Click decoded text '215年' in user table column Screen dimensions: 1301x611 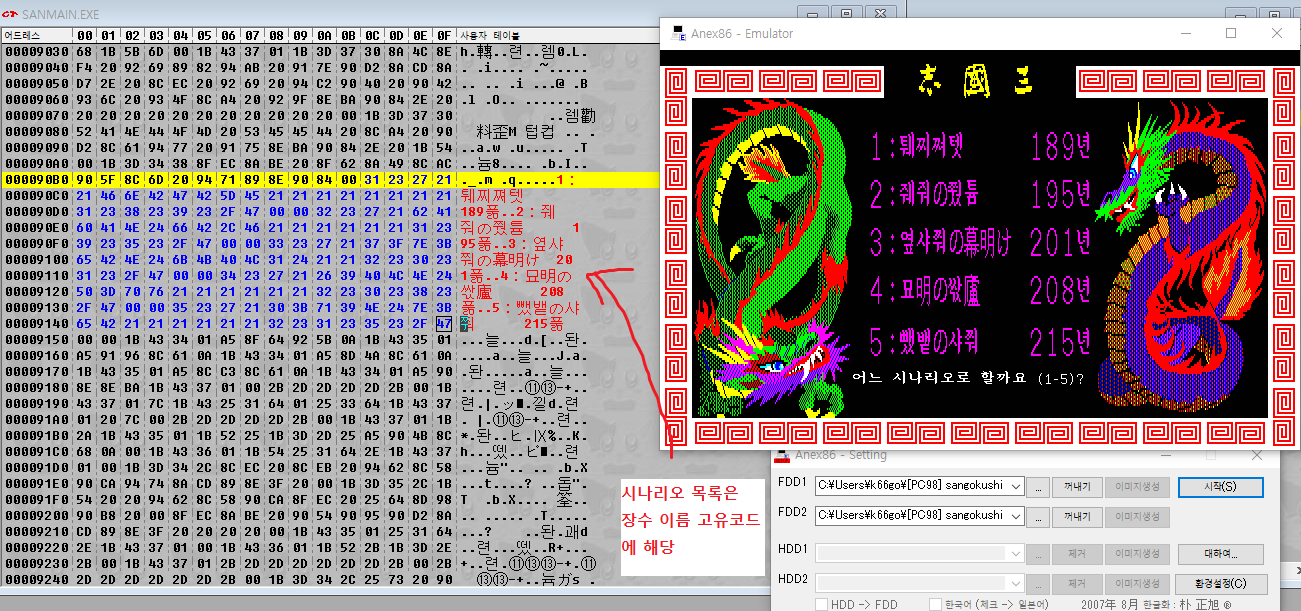[x=545, y=325]
